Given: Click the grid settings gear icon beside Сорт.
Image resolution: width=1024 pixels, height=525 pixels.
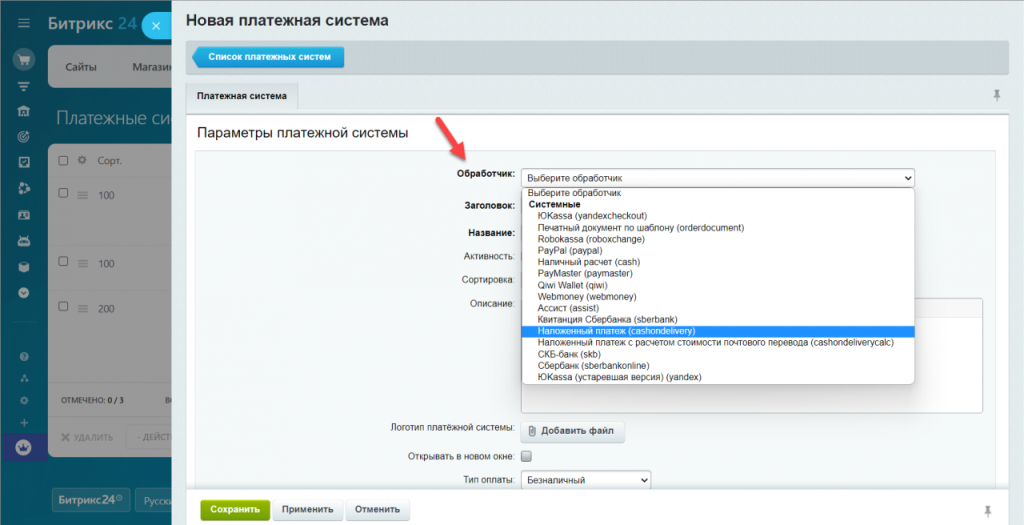Looking at the screenshot, I should click(x=82, y=160).
